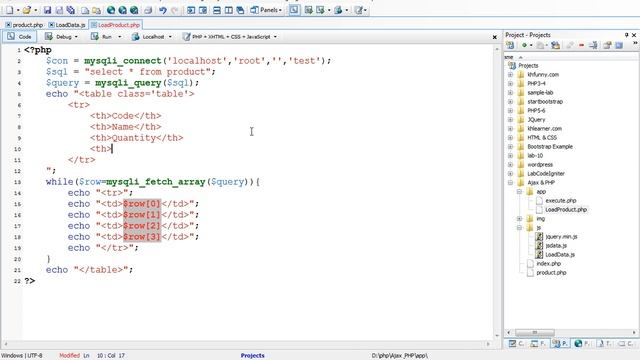This screenshot has height=360, width=640.
Task: Switch to Projects panel tab at bottom
Action: pos(559,344)
